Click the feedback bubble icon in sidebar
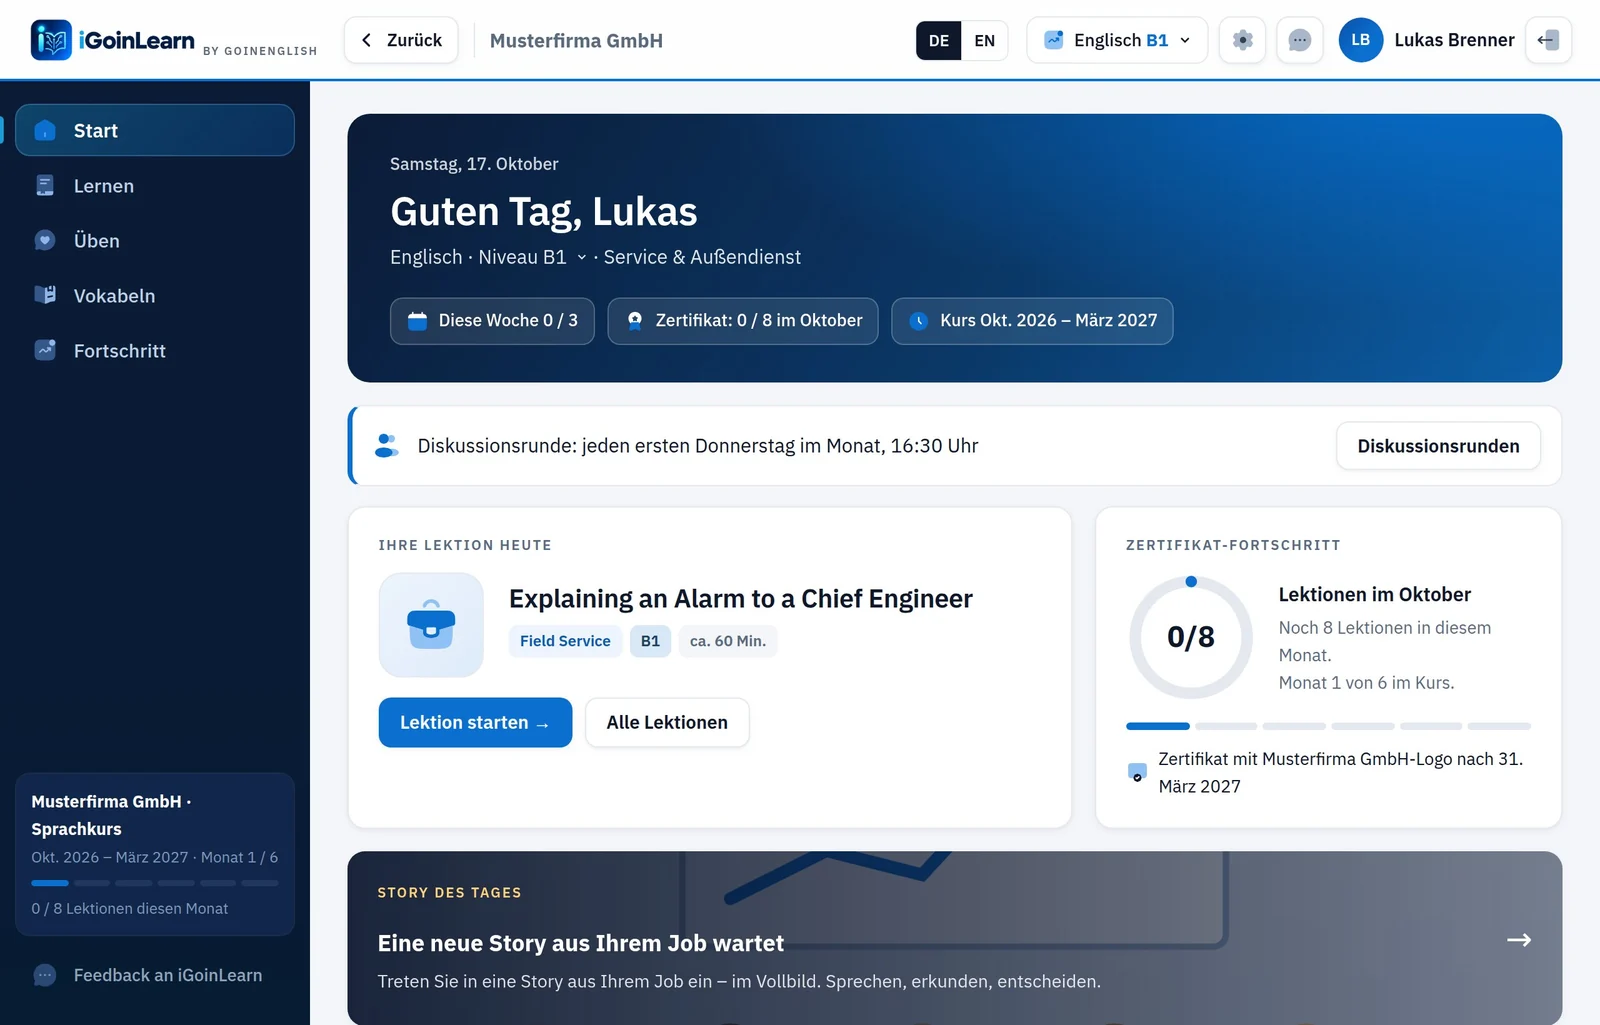 click(45, 975)
